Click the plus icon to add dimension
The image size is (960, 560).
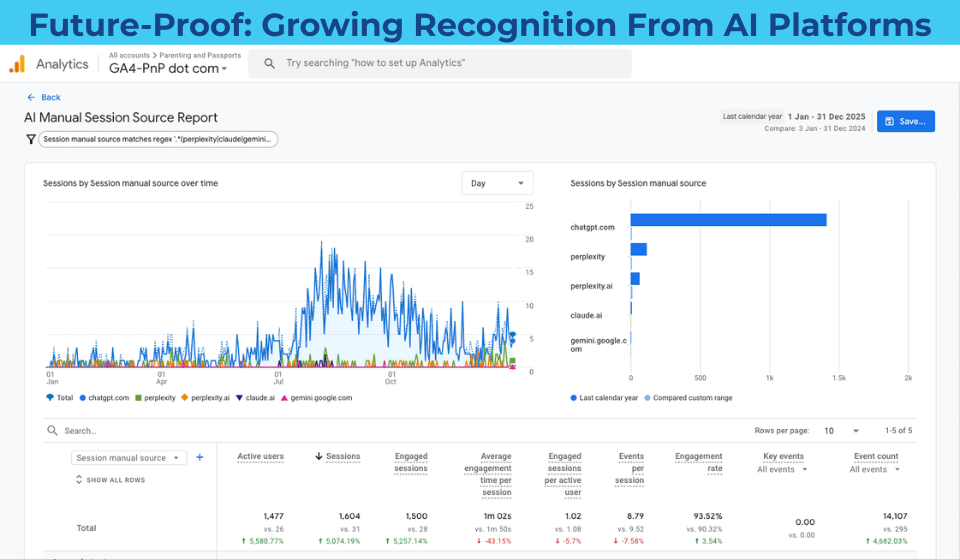coord(199,457)
